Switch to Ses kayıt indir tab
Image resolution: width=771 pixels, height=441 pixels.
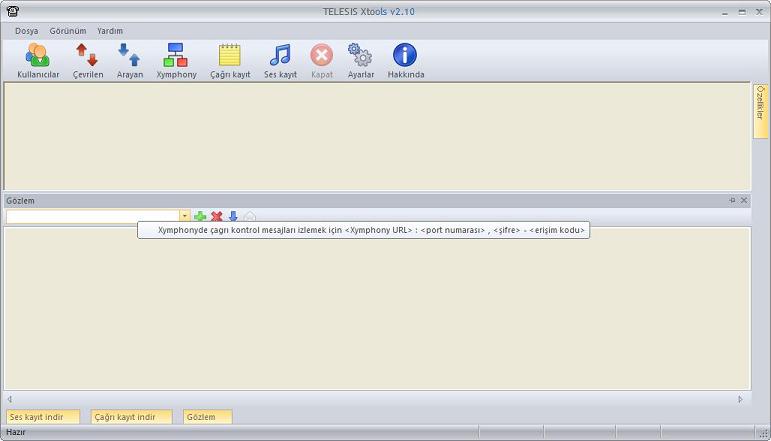pos(42,417)
